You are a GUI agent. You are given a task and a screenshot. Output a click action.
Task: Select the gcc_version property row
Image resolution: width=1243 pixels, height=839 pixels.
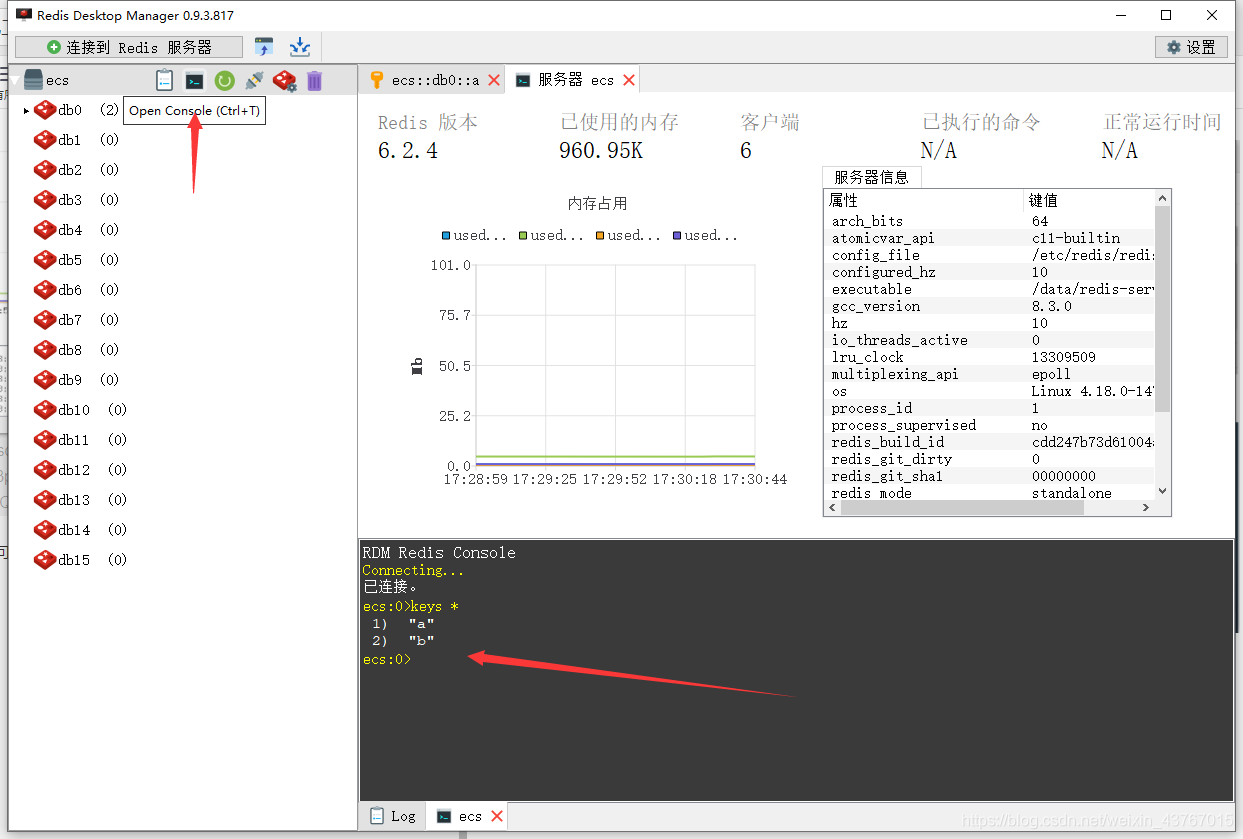989,306
